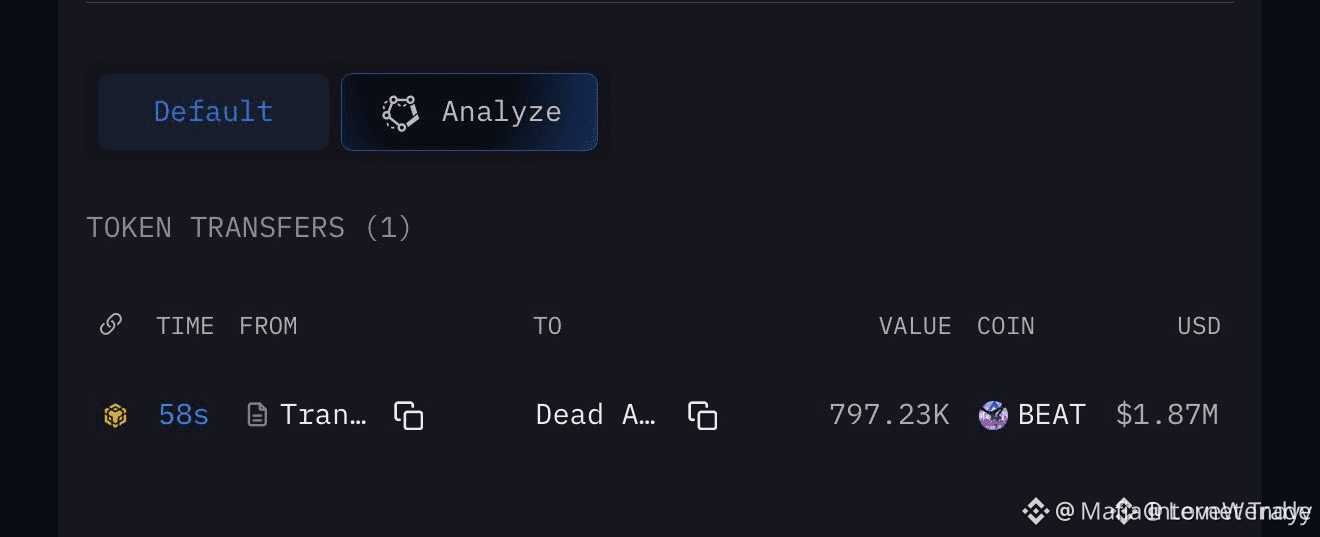Open the Dead A… recipient address
Screen dimensions: 1320x537
(x=596, y=415)
